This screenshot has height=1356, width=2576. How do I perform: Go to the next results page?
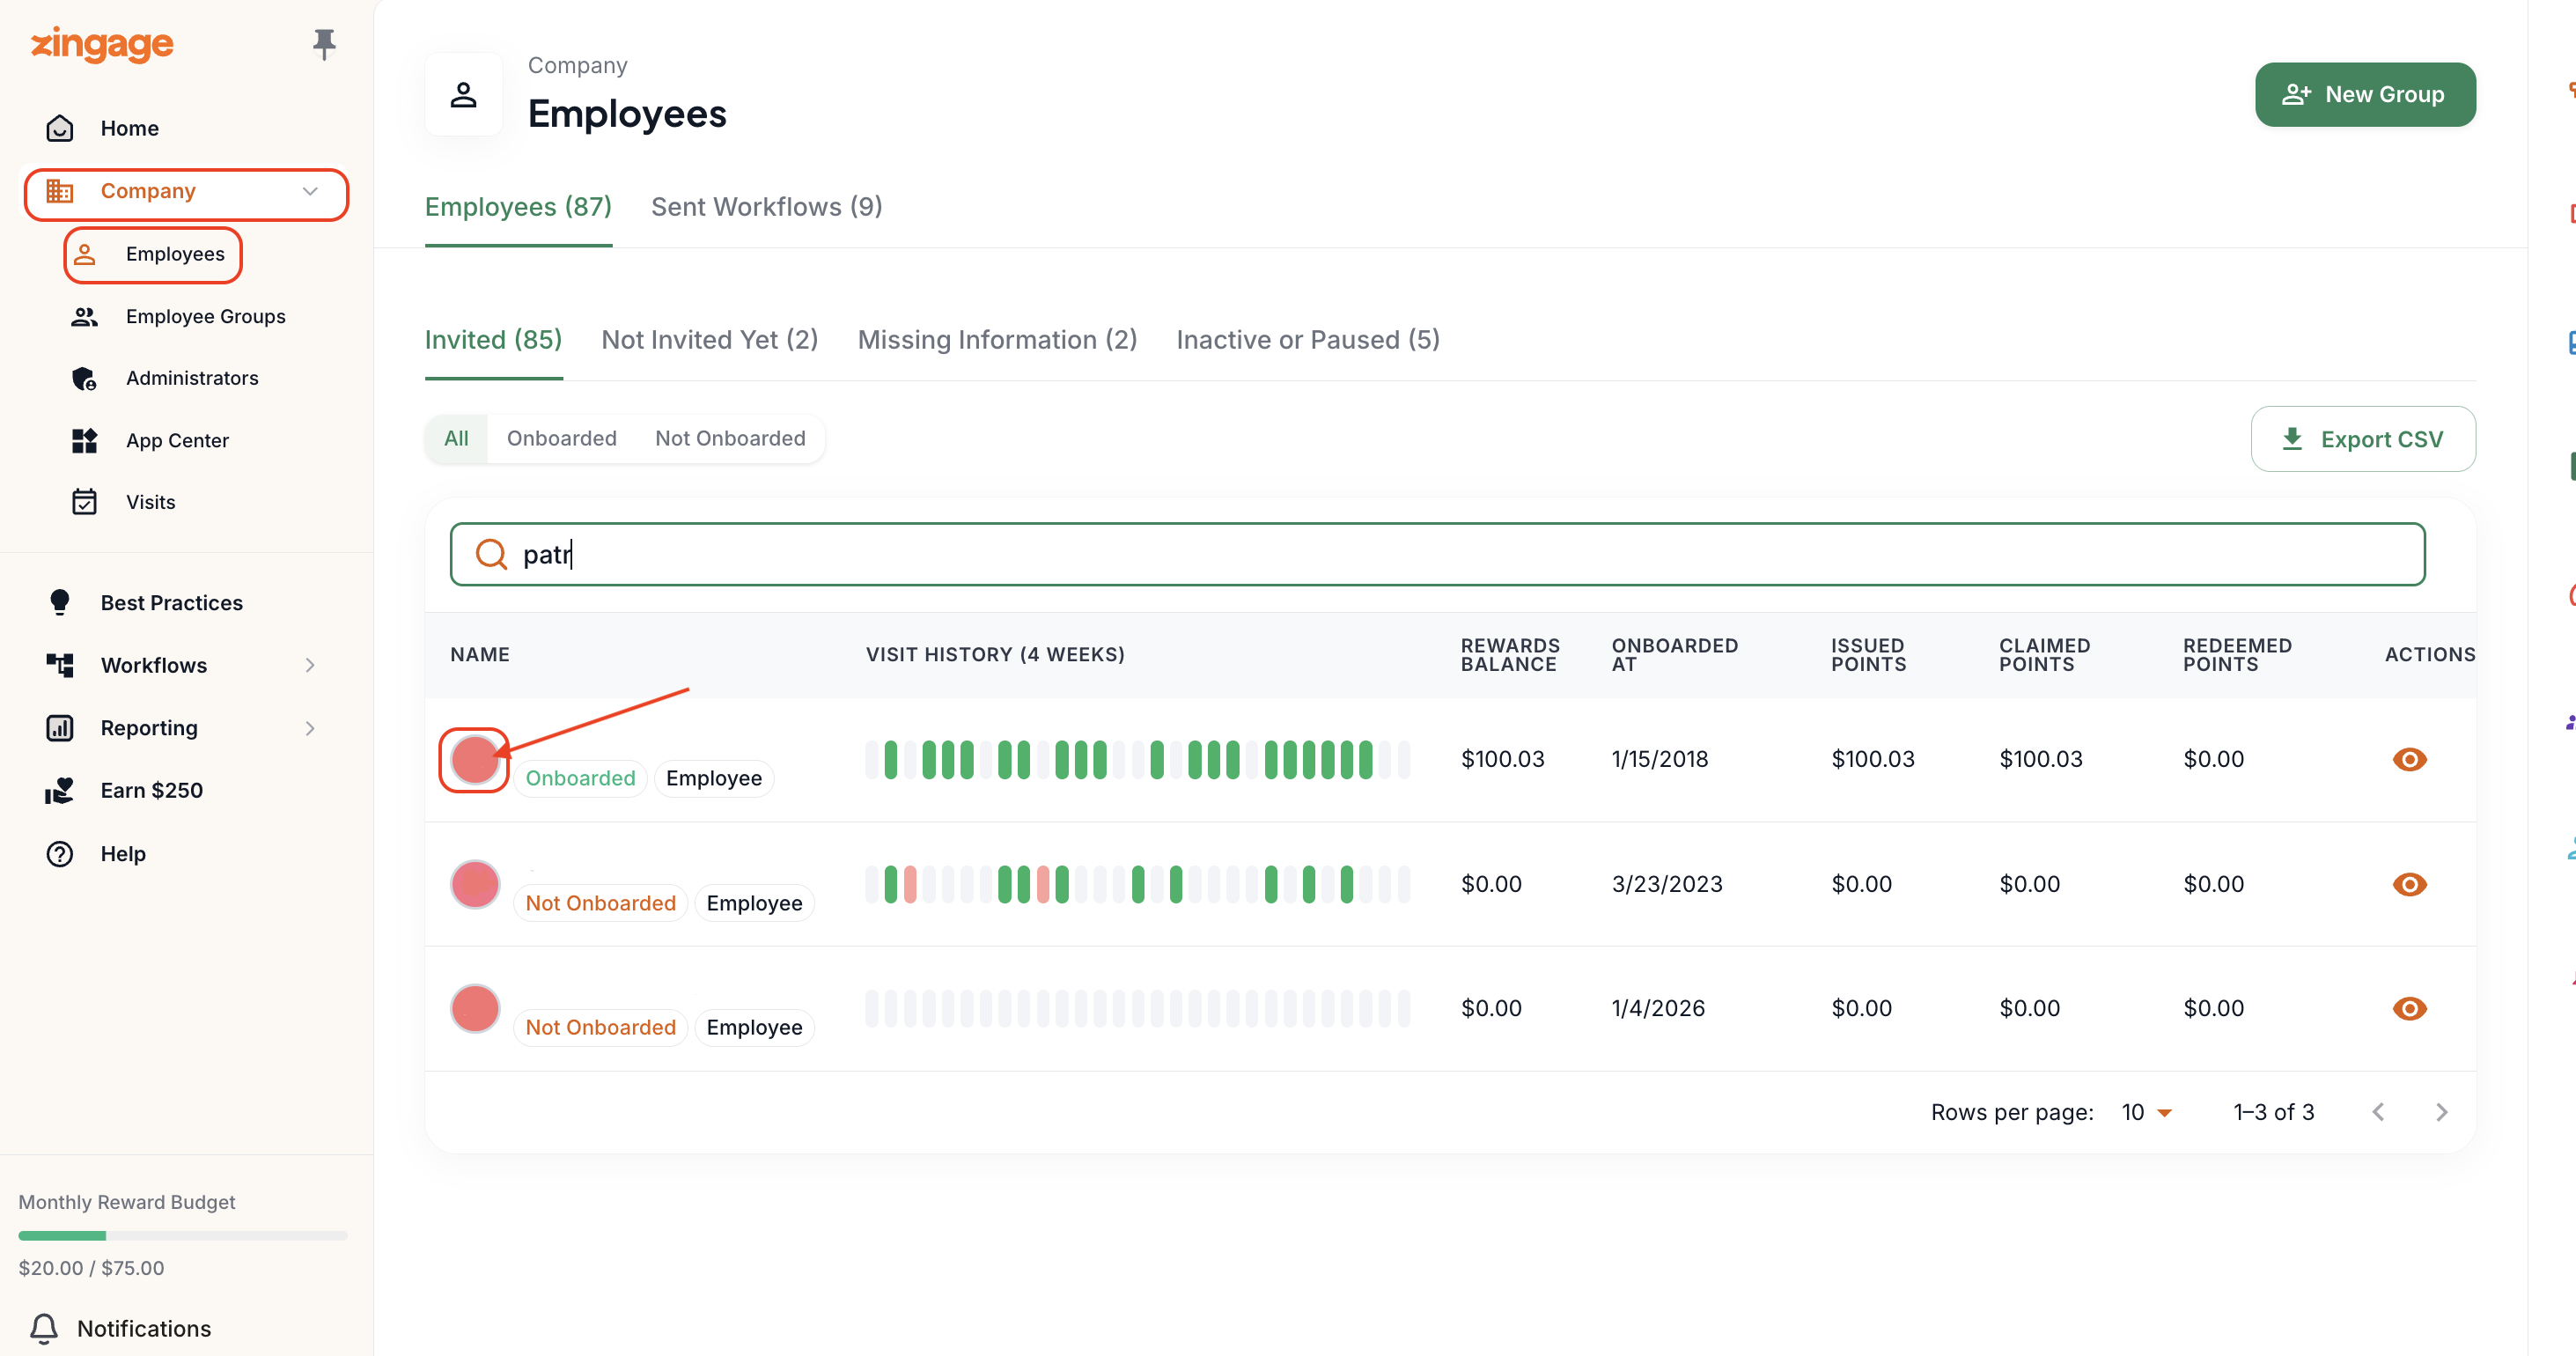pyautogui.click(x=2441, y=1112)
